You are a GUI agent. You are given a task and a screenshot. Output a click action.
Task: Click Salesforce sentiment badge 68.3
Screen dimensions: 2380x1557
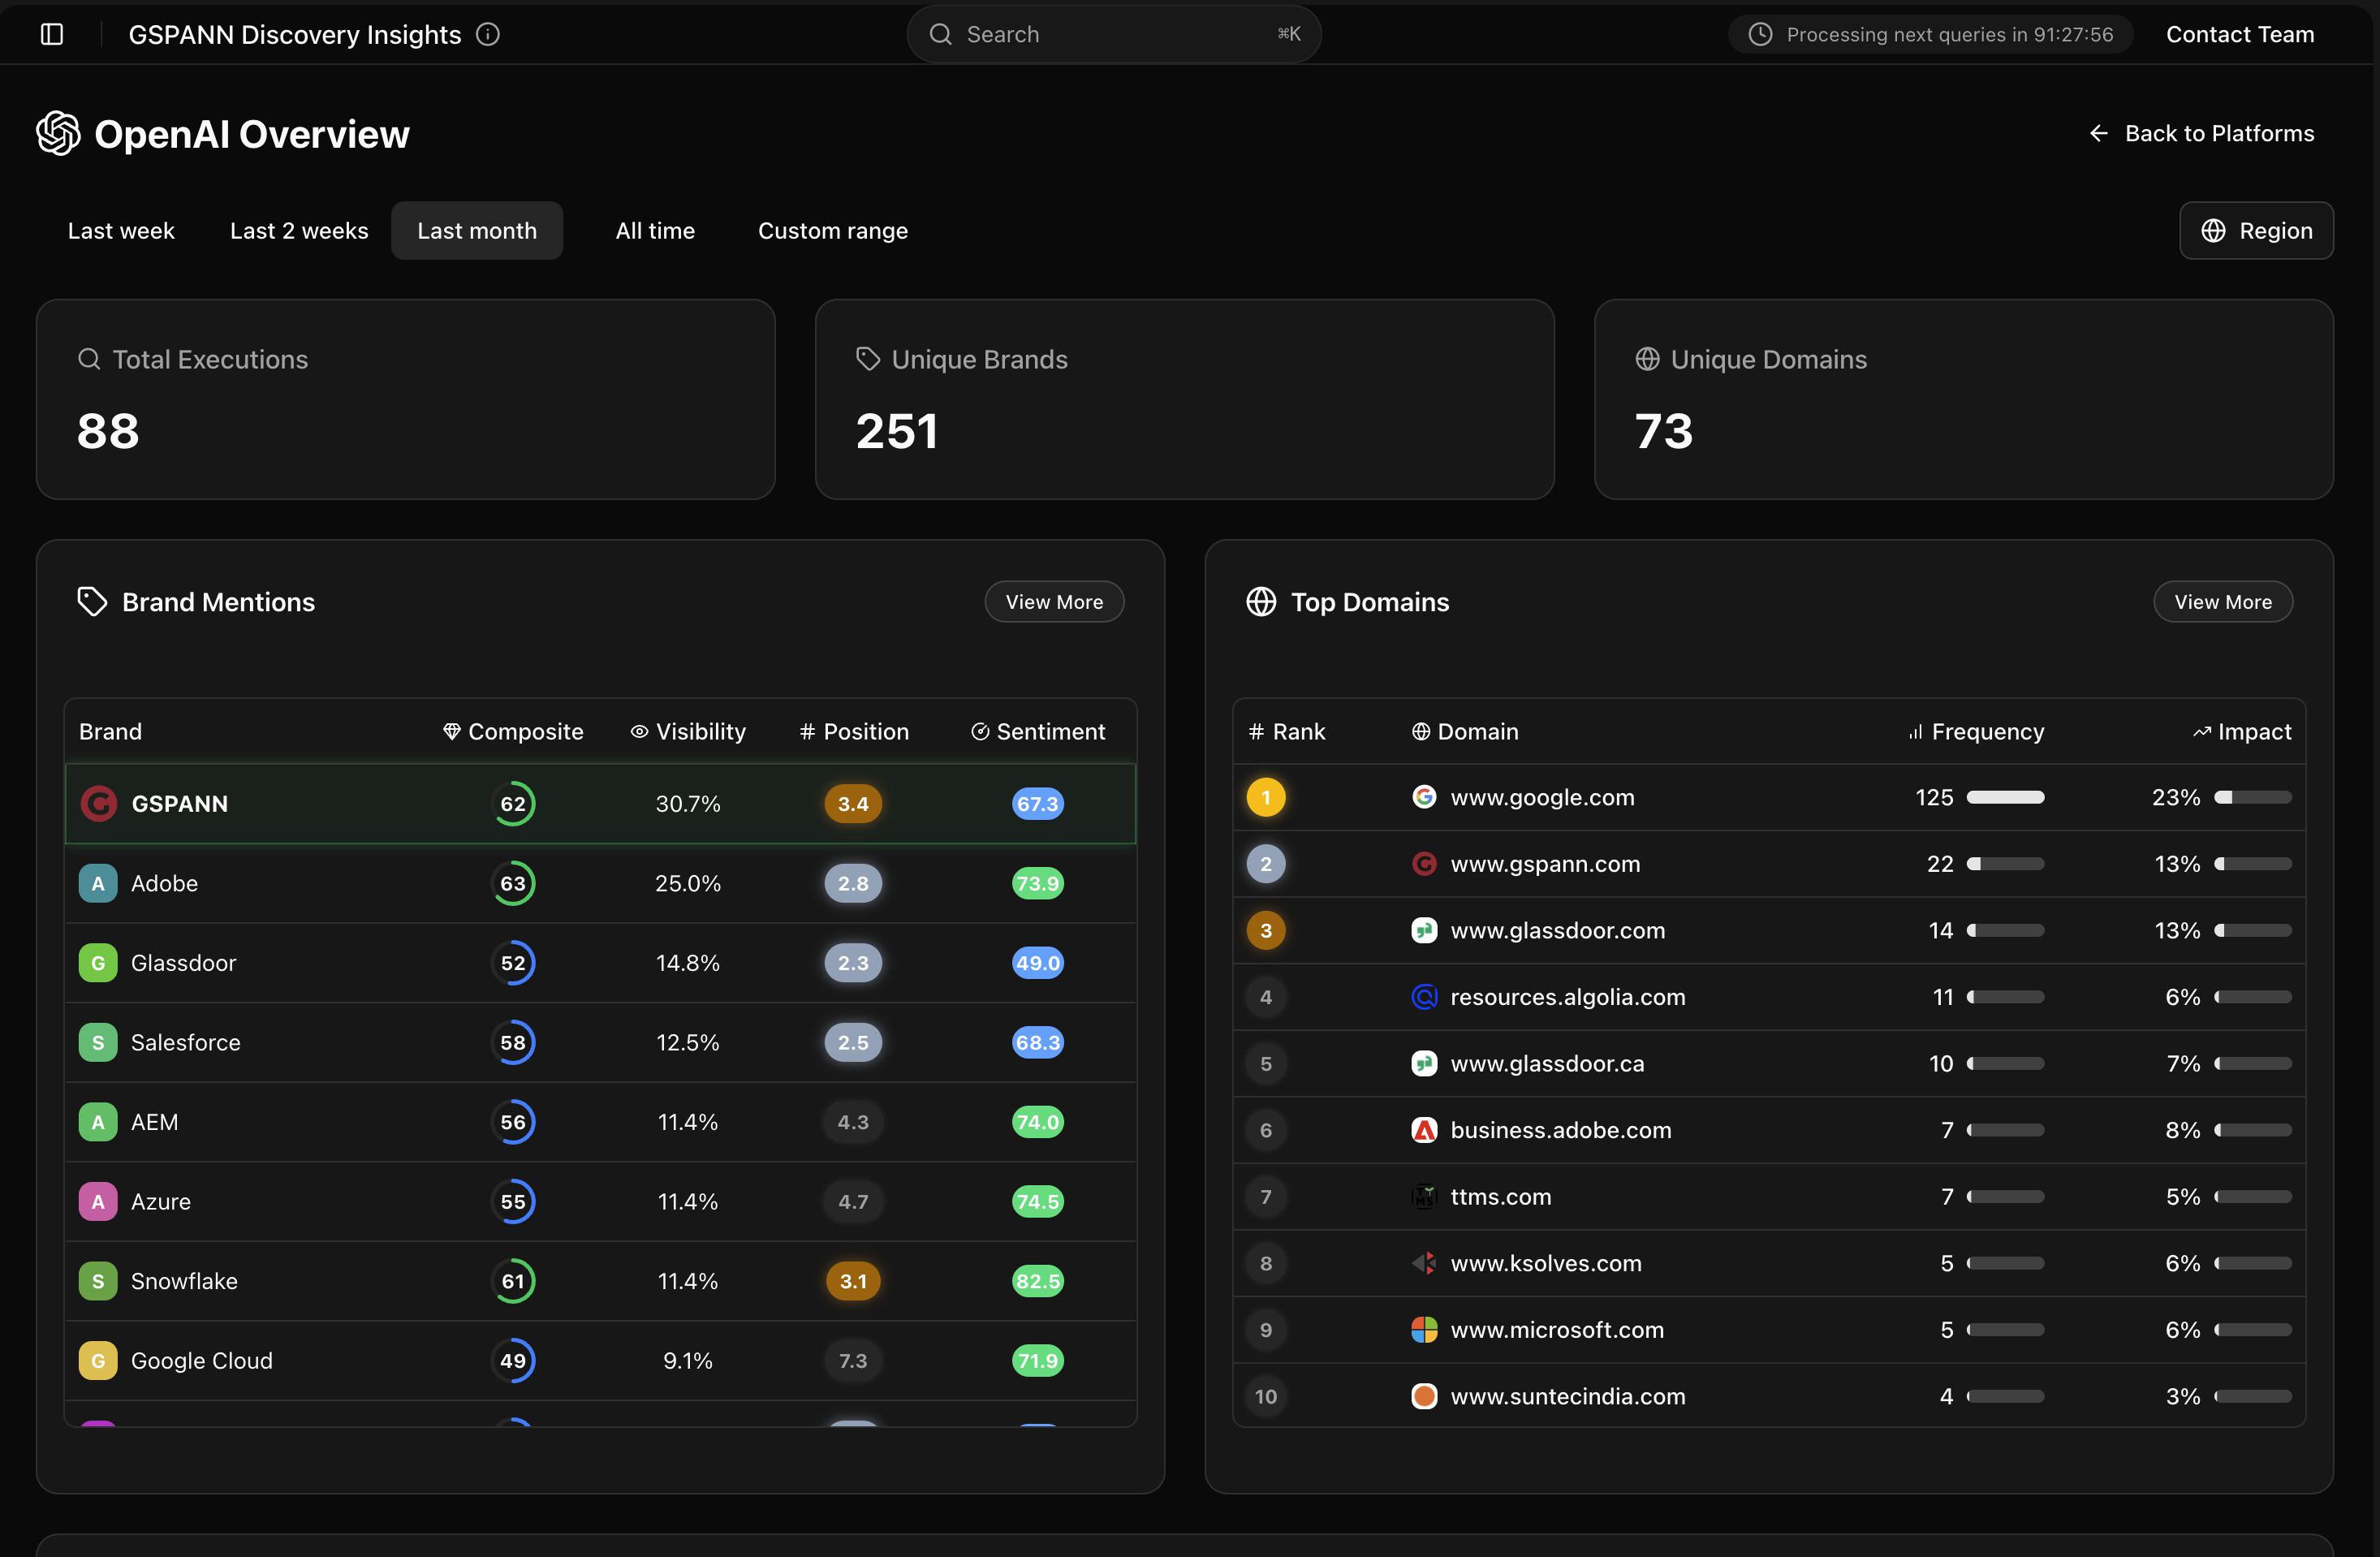tap(1038, 1042)
